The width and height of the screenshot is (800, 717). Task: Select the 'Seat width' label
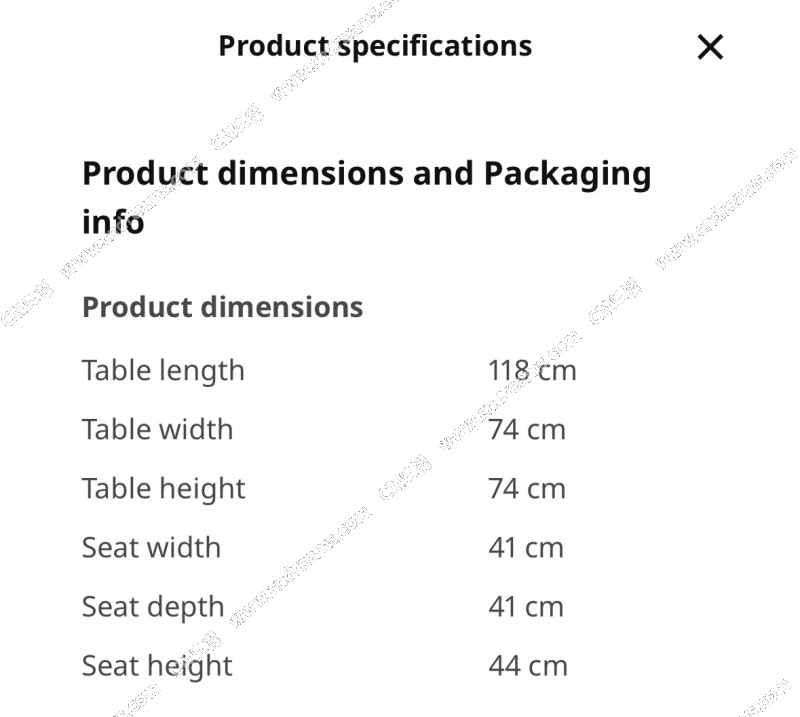(151, 548)
